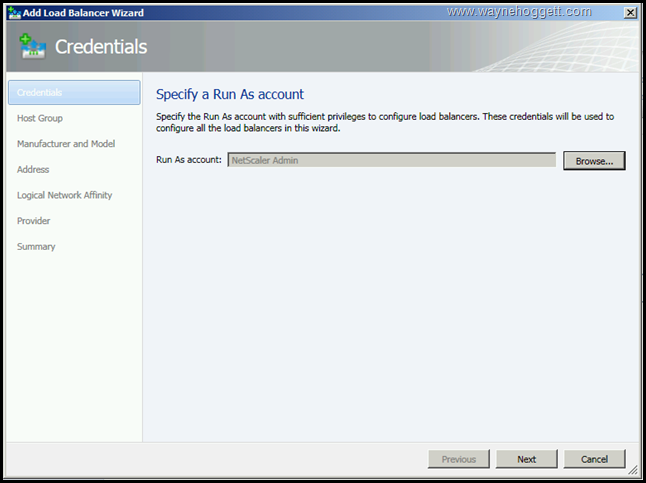Go to the Host Group step
This screenshot has height=483, width=646.
click(40, 118)
